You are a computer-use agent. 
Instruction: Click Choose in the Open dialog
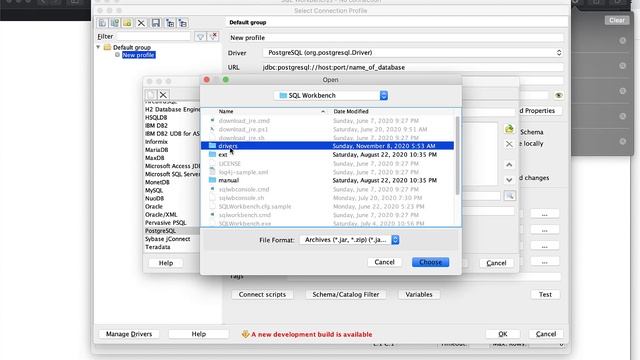coord(430,262)
